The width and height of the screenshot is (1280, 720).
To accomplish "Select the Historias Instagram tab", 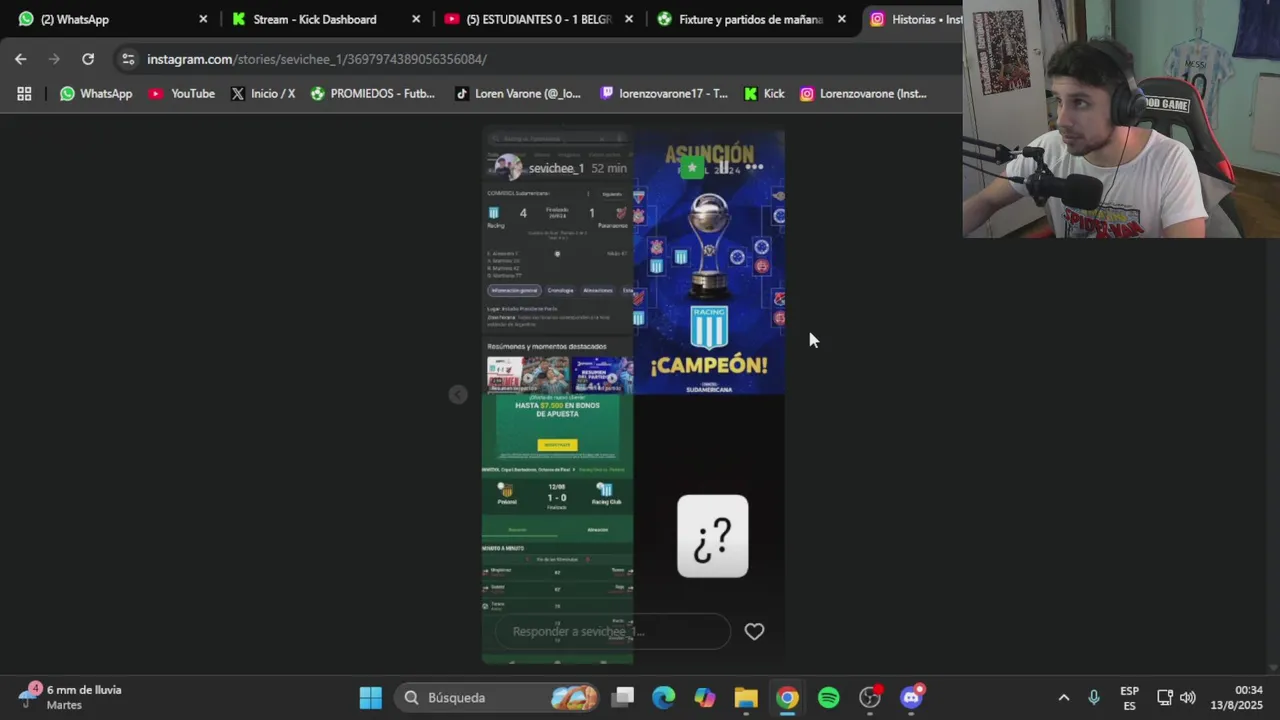I will coord(915,19).
